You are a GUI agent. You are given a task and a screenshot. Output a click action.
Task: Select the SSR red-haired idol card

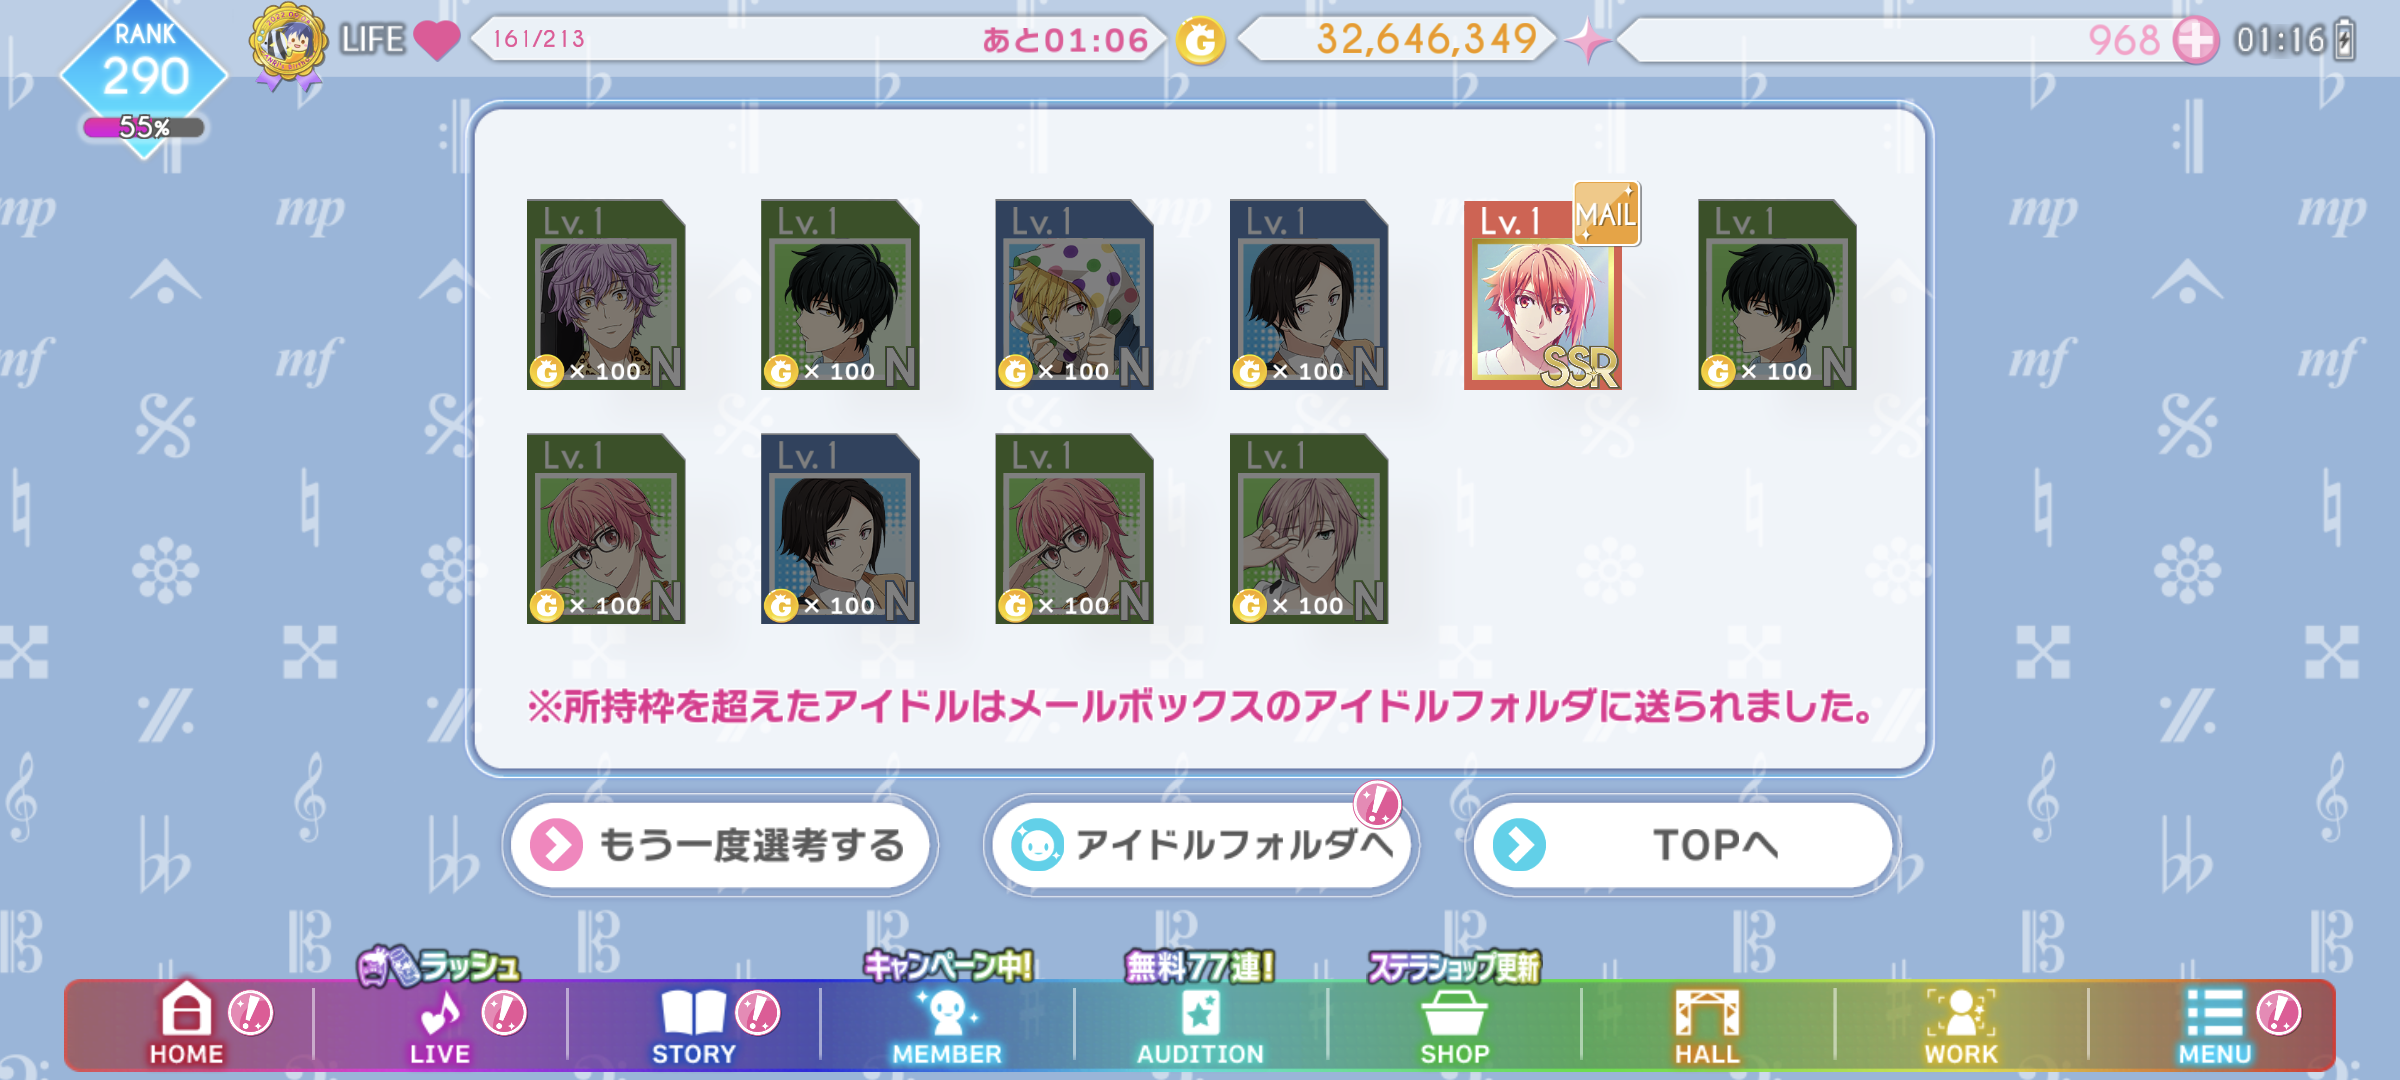coord(1543,295)
